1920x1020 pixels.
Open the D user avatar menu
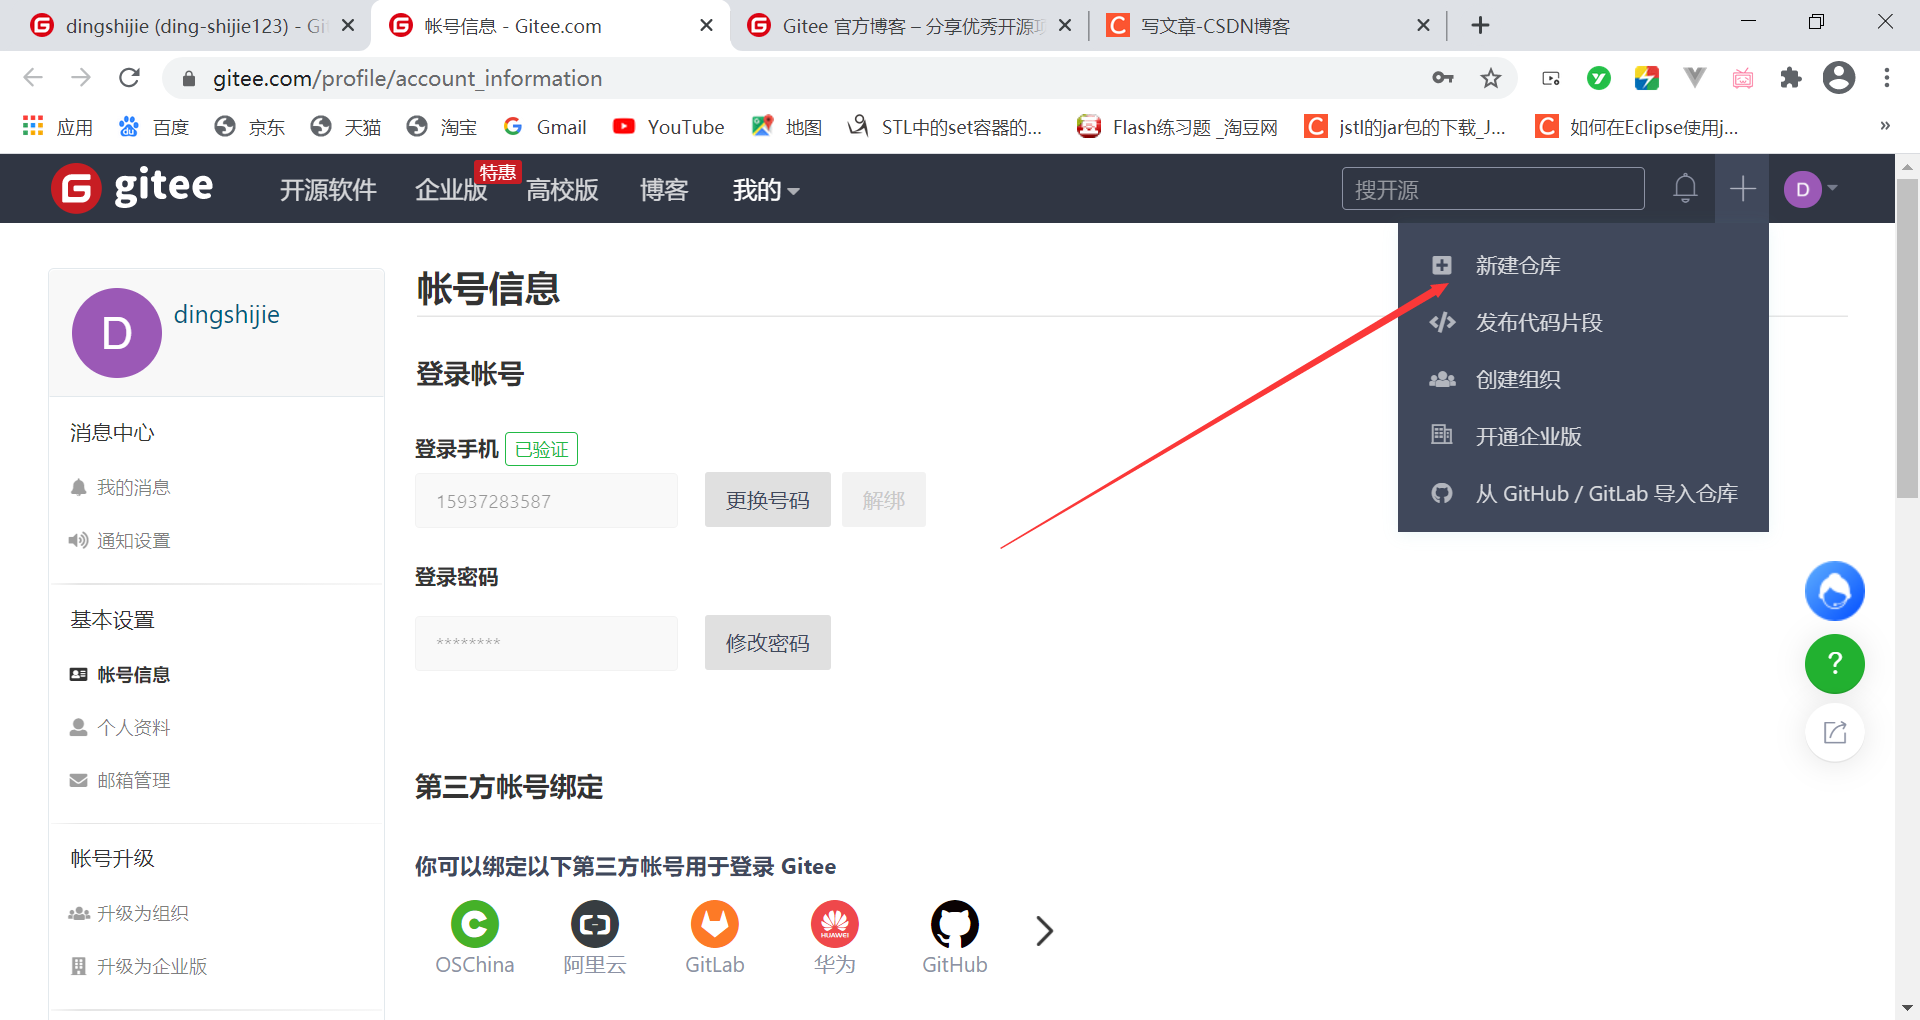tap(1810, 189)
